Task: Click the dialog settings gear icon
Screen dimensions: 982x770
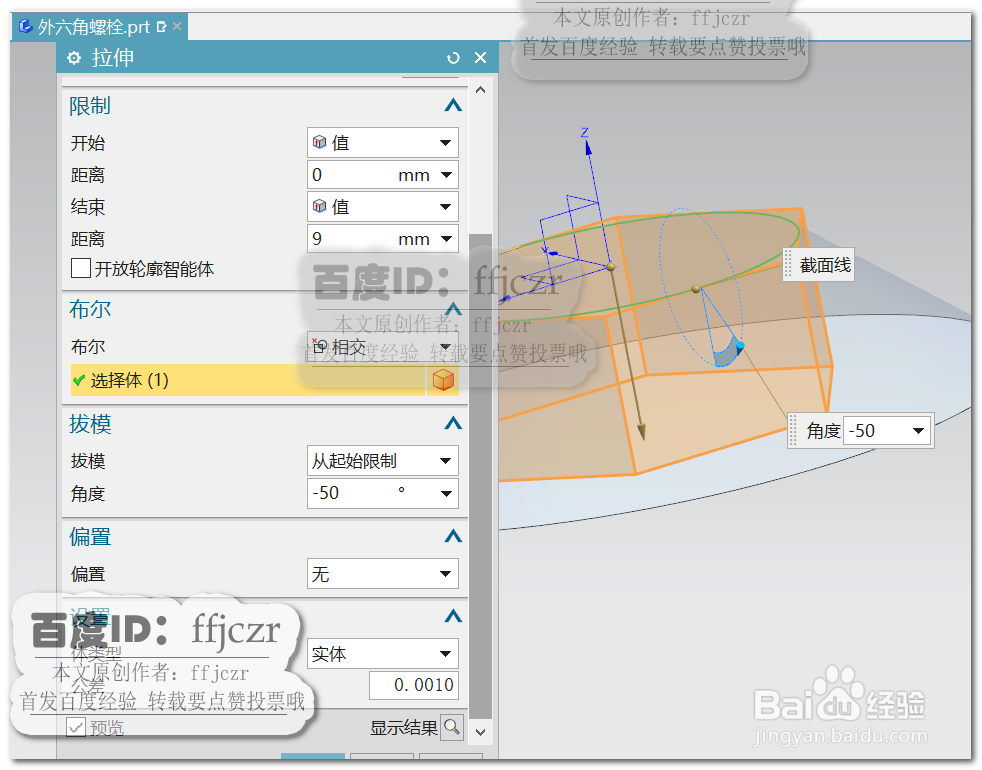Action: click(74, 58)
